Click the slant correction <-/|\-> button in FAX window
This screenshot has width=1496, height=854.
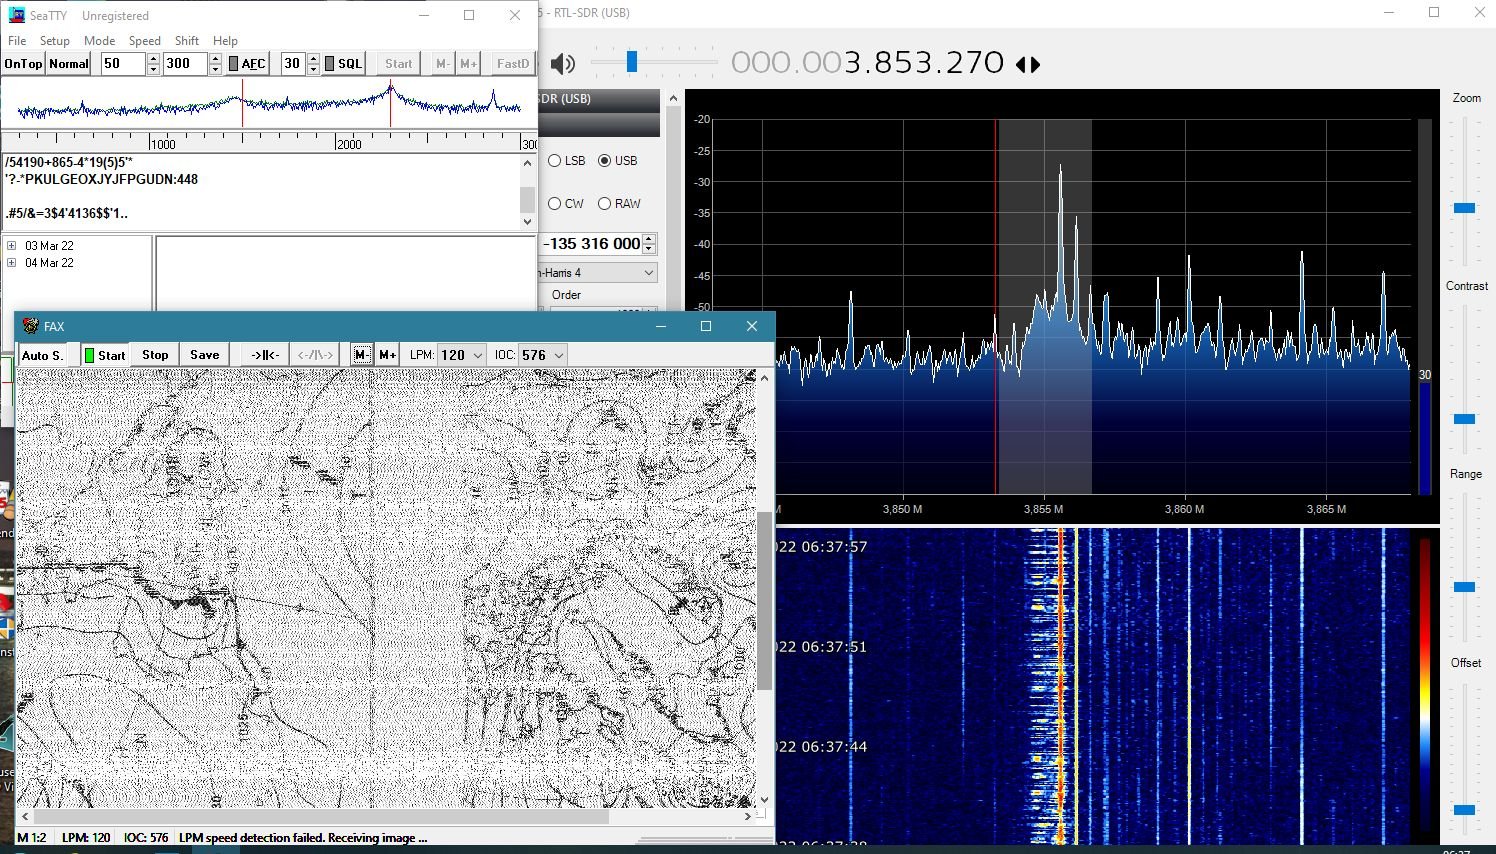pos(315,355)
